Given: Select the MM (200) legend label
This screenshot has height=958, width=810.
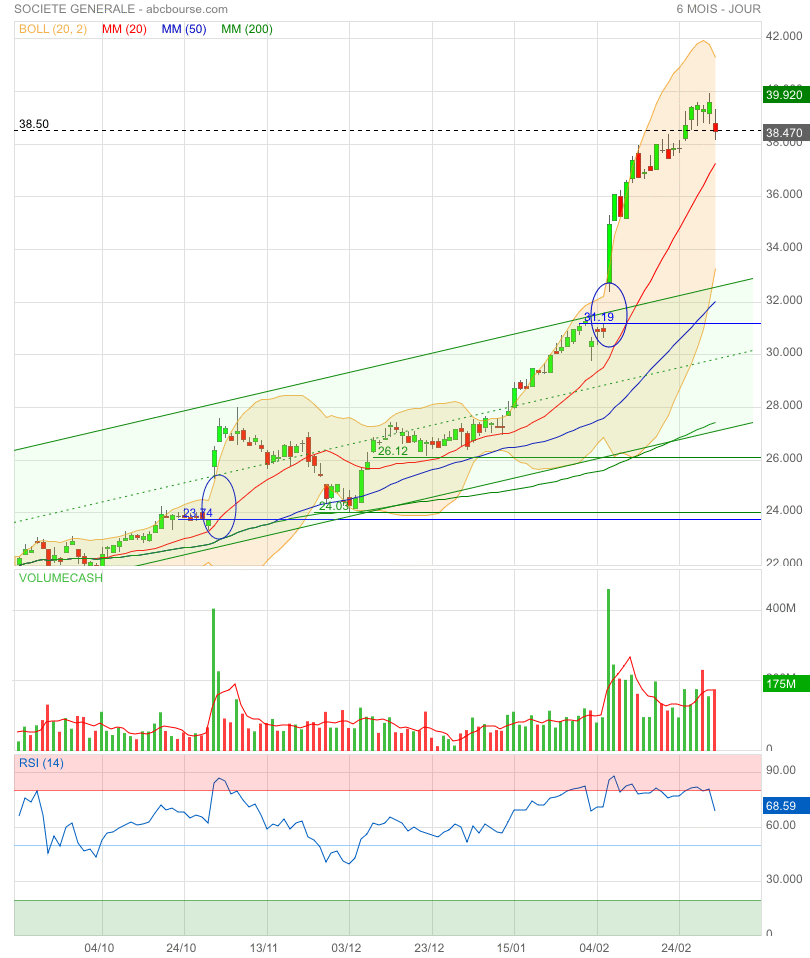Looking at the screenshot, I should coord(247,29).
